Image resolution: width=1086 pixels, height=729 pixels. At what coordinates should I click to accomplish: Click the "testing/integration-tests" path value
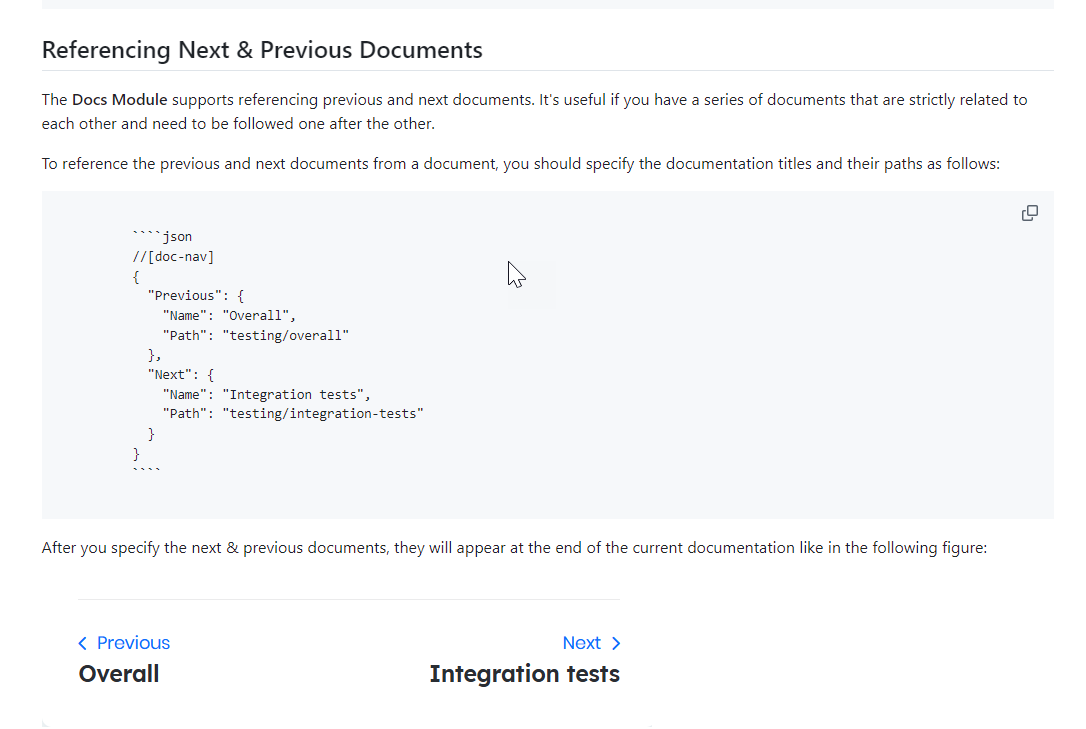point(323,414)
